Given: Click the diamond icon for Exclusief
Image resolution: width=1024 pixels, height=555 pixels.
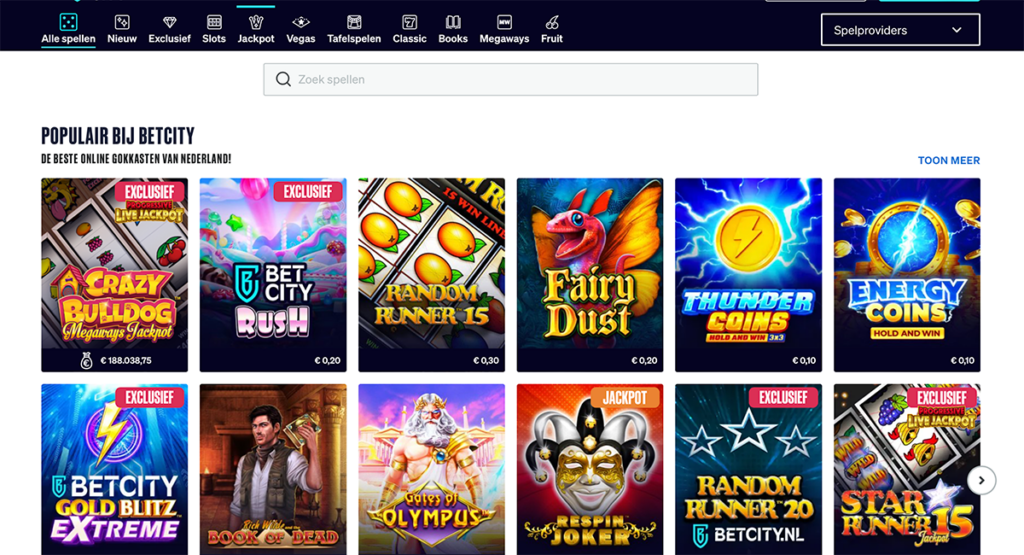Looking at the screenshot, I should (169, 22).
